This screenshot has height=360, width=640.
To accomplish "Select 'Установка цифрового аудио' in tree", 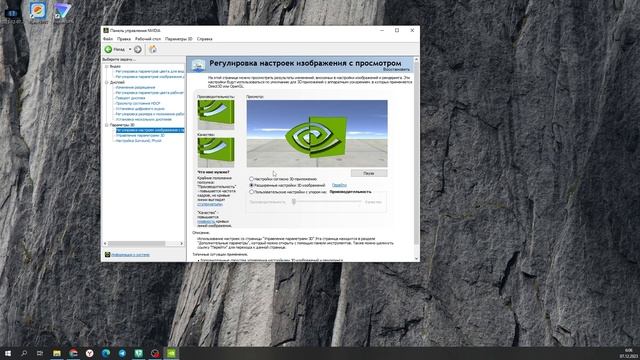I will [140, 109].
